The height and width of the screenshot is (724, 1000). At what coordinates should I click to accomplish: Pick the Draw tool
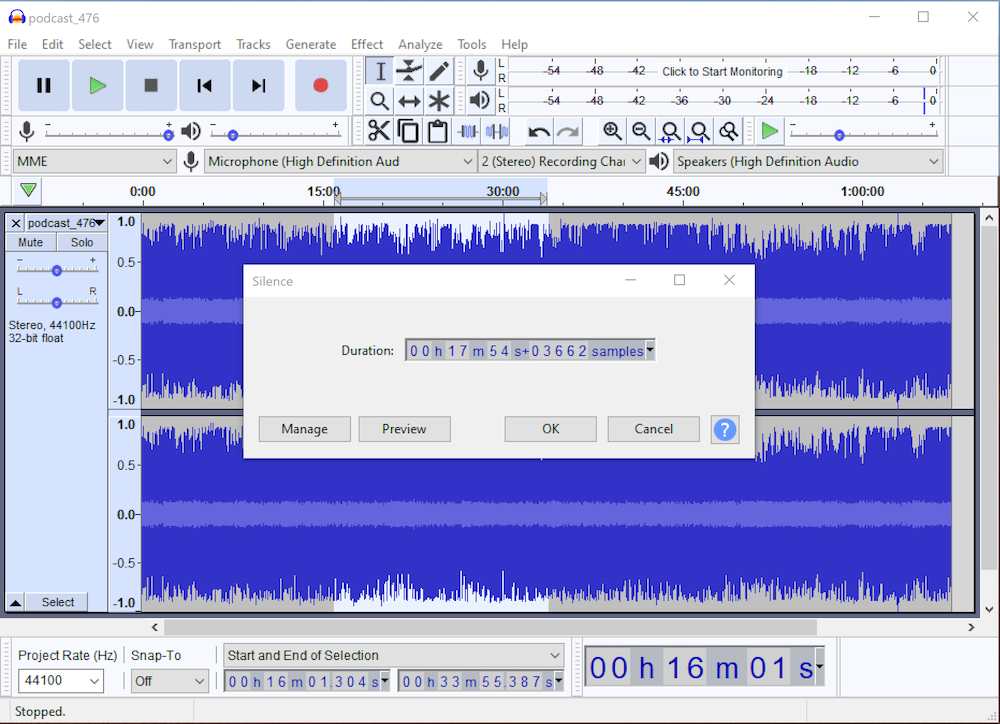tap(437, 71)
